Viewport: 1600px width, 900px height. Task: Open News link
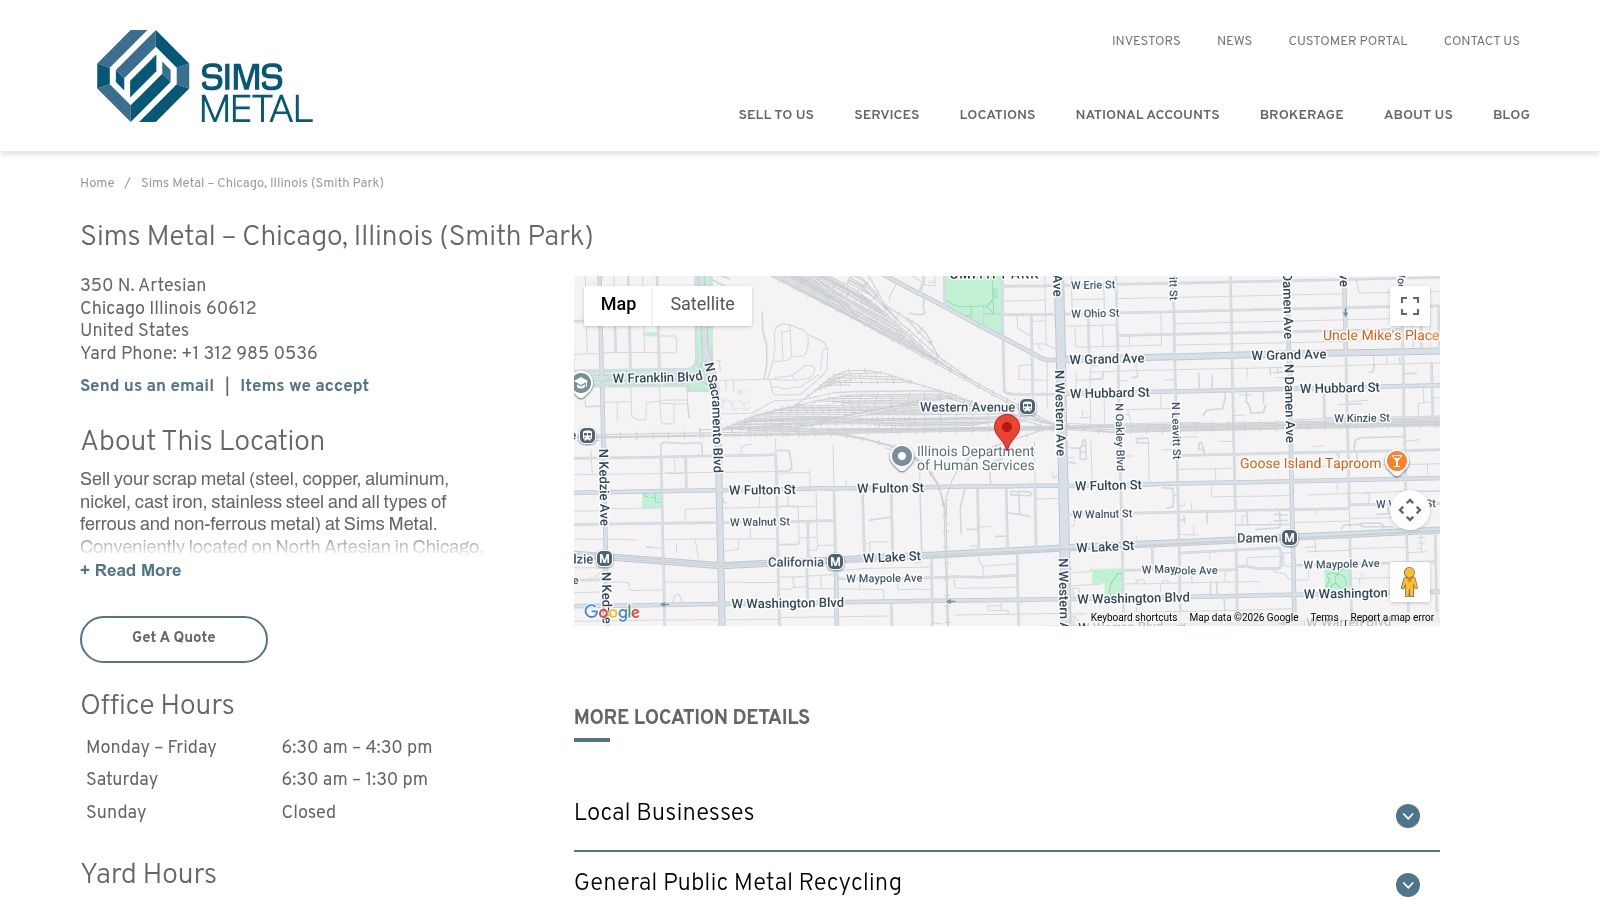pos(1234,41)
